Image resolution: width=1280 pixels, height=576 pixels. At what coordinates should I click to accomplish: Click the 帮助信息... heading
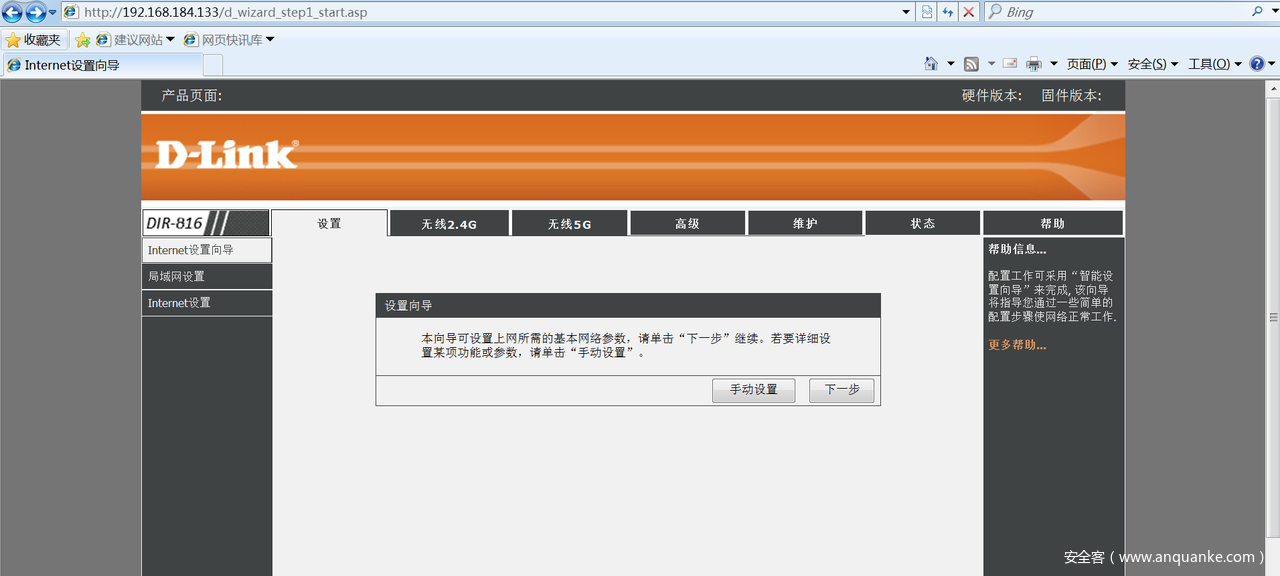pyautogui.click(x=1017, y=250)
